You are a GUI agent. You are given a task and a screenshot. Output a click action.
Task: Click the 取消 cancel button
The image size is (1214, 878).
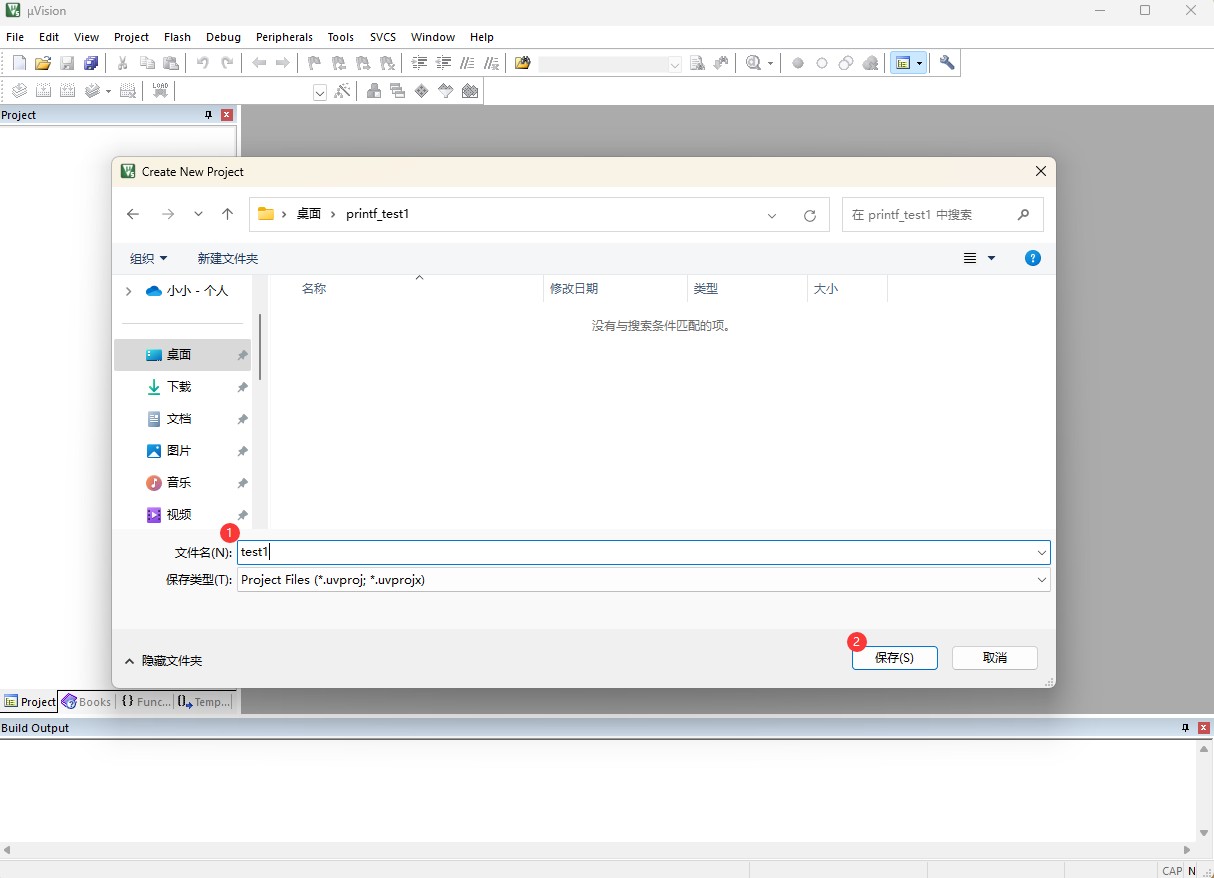point(994,658)
